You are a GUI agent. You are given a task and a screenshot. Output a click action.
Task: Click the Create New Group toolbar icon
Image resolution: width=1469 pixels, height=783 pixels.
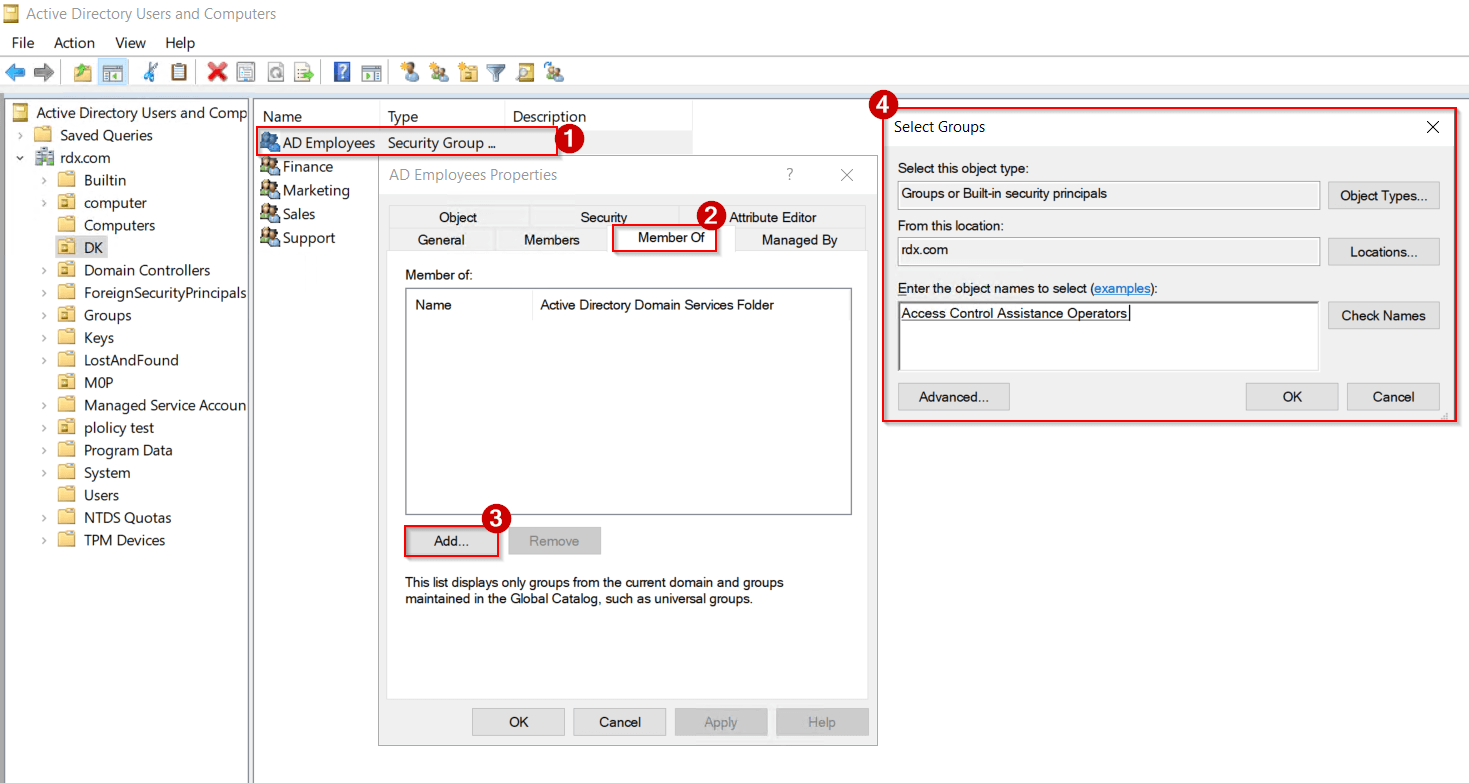pos(439,71)
